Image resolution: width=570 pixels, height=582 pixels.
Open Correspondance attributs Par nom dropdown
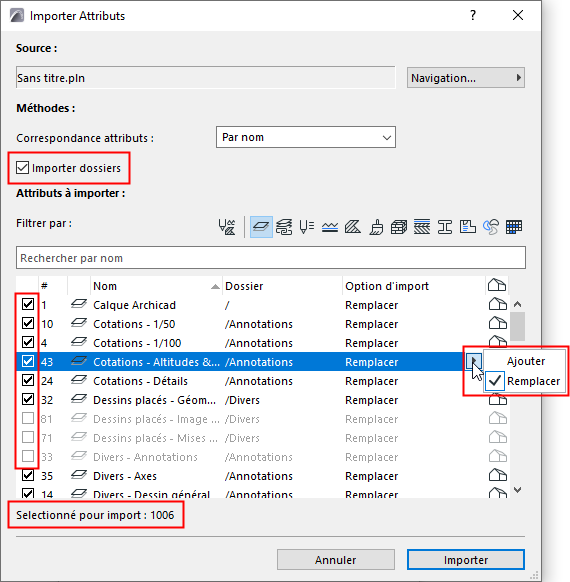pos(306,137)
